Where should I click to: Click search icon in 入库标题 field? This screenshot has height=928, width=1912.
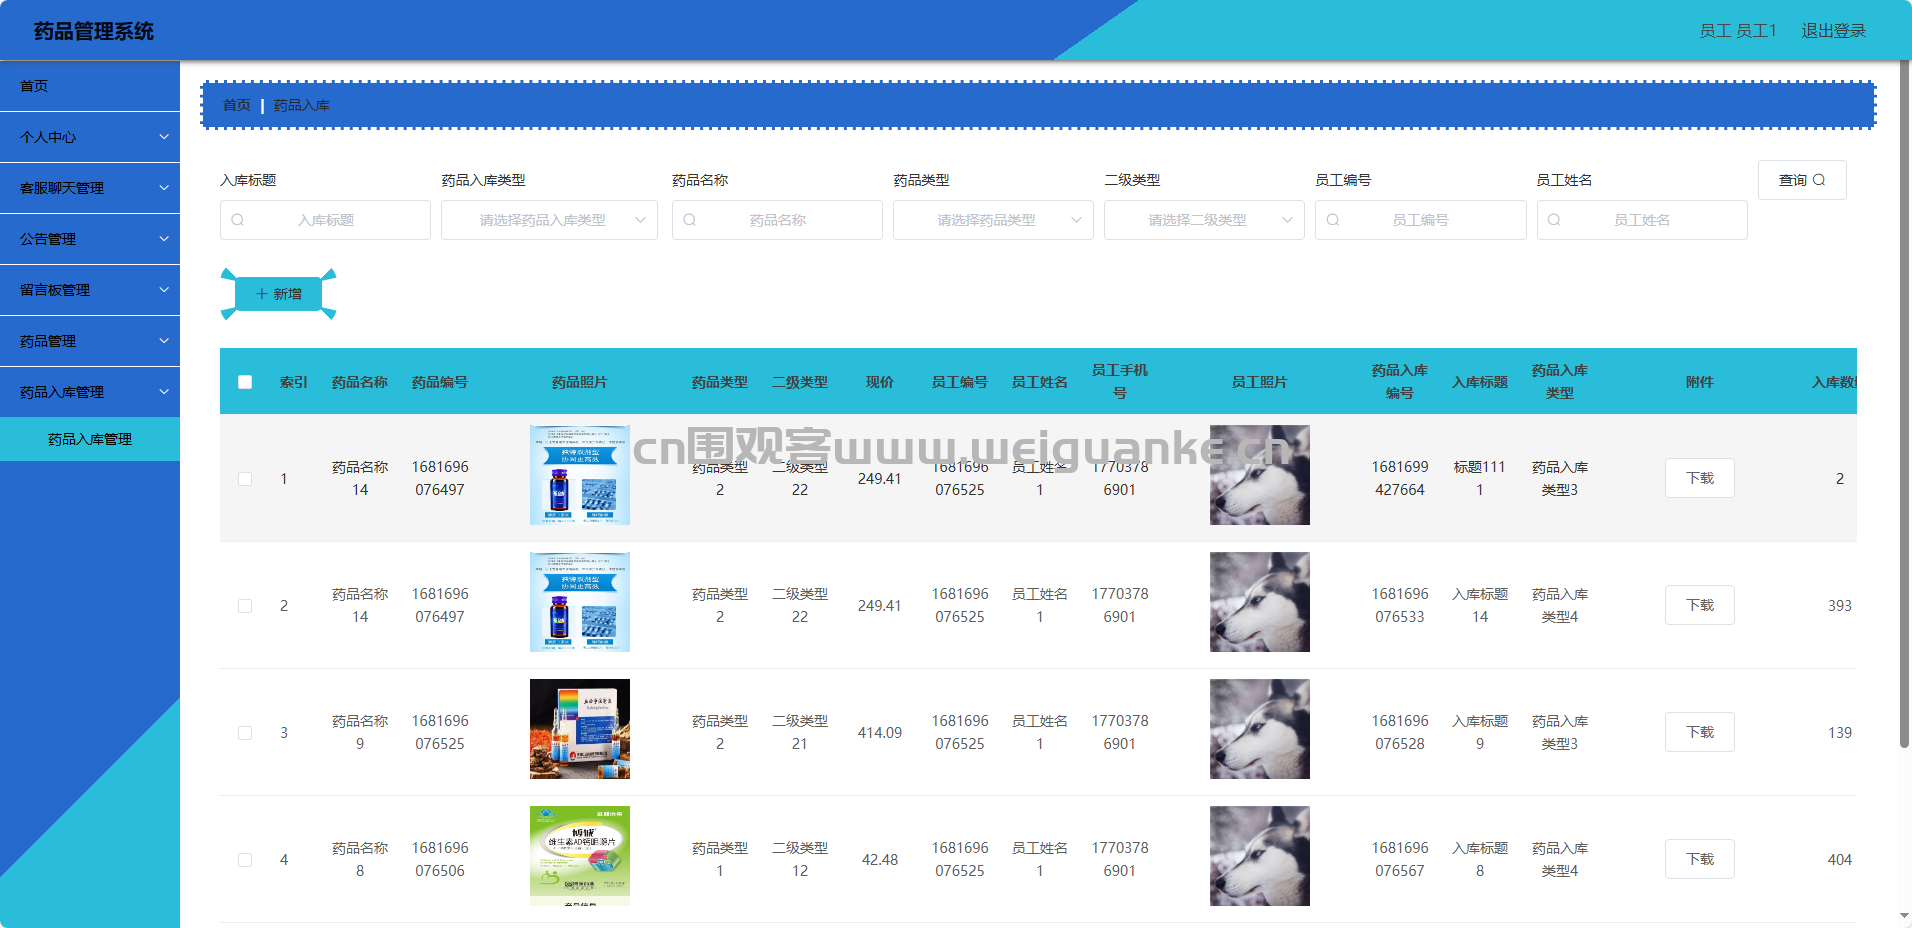238,220
